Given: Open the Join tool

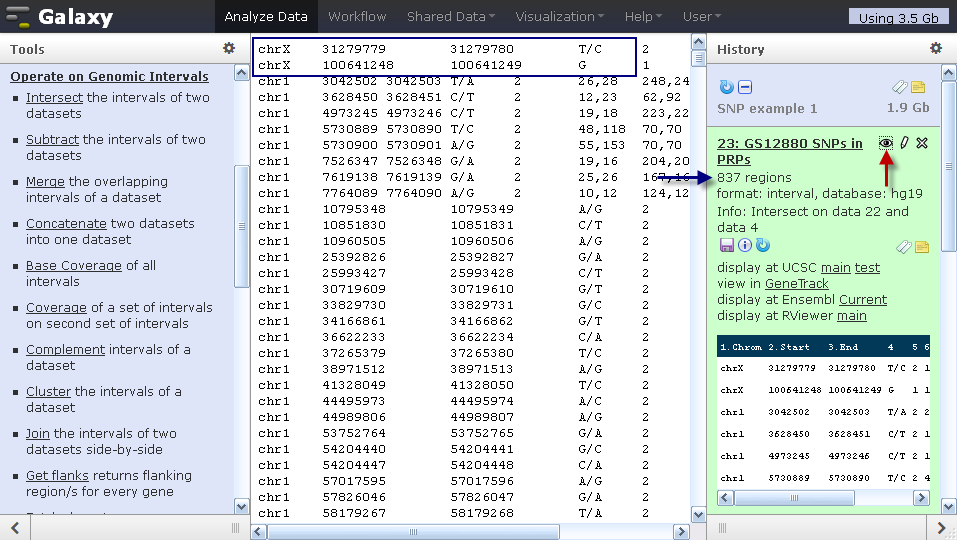Looking at the screenshot, I should (x=37, y=434).
